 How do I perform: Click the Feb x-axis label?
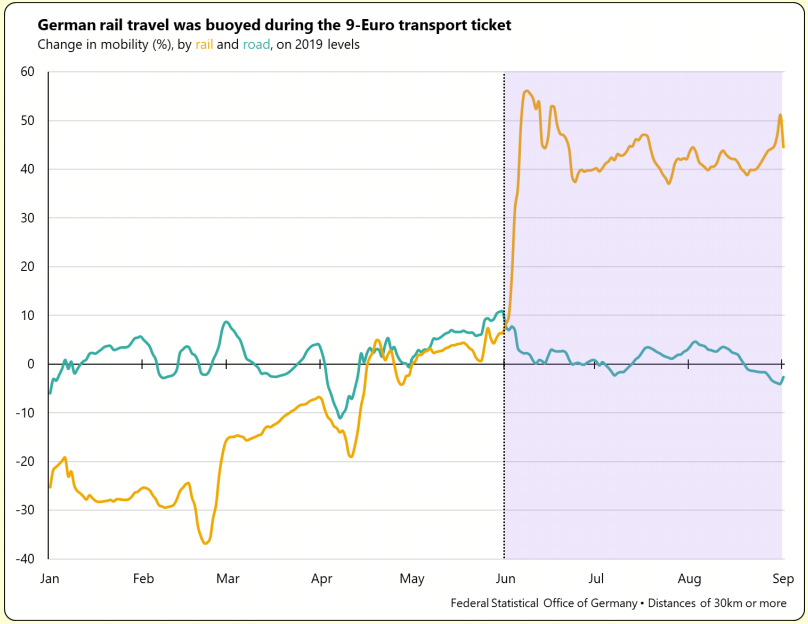pos(143,578)
